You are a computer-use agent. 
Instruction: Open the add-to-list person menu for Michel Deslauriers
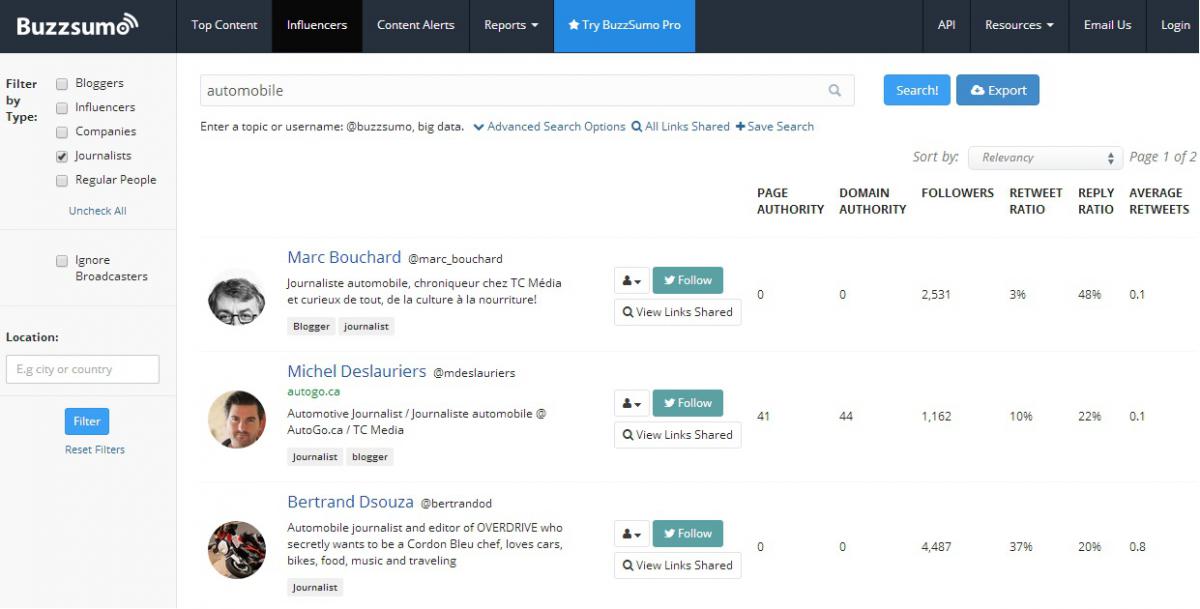pyautogui.click(x=632, y=404)
